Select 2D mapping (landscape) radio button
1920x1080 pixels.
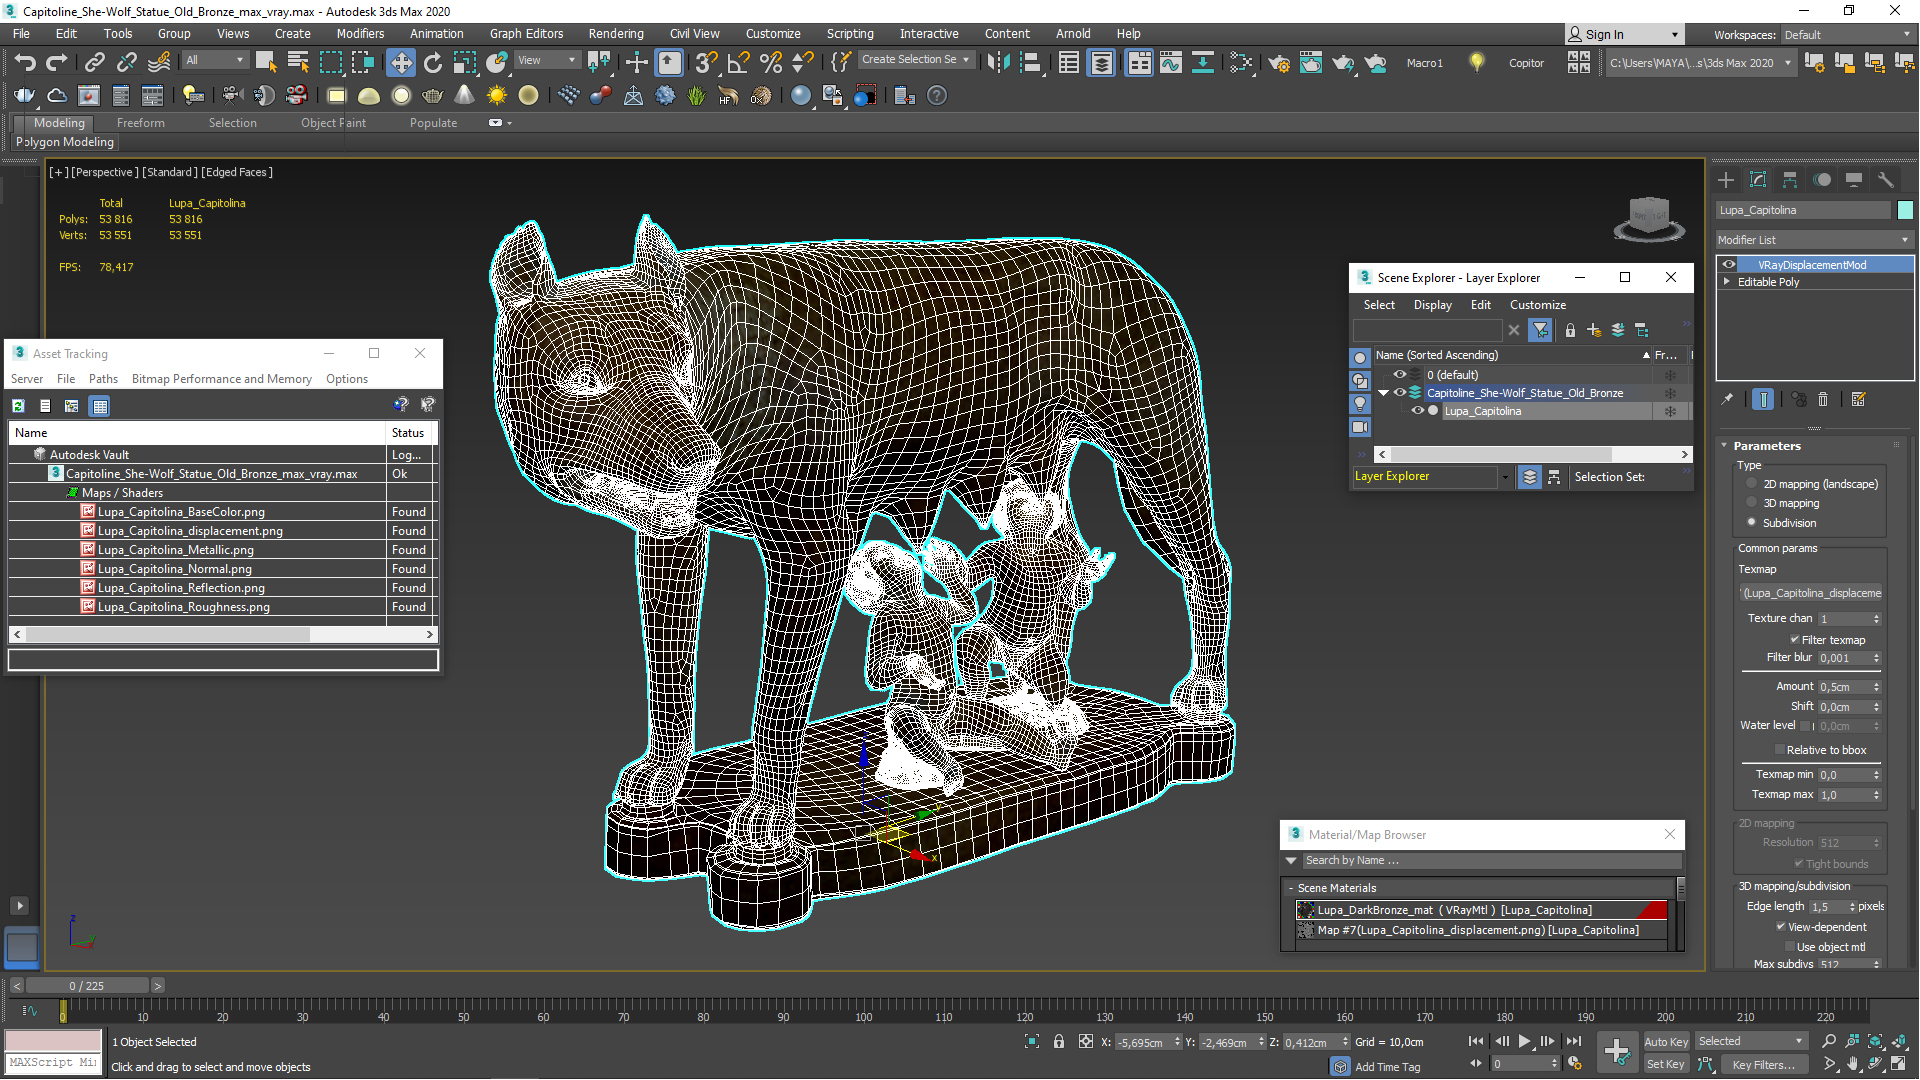(1752, 484)
